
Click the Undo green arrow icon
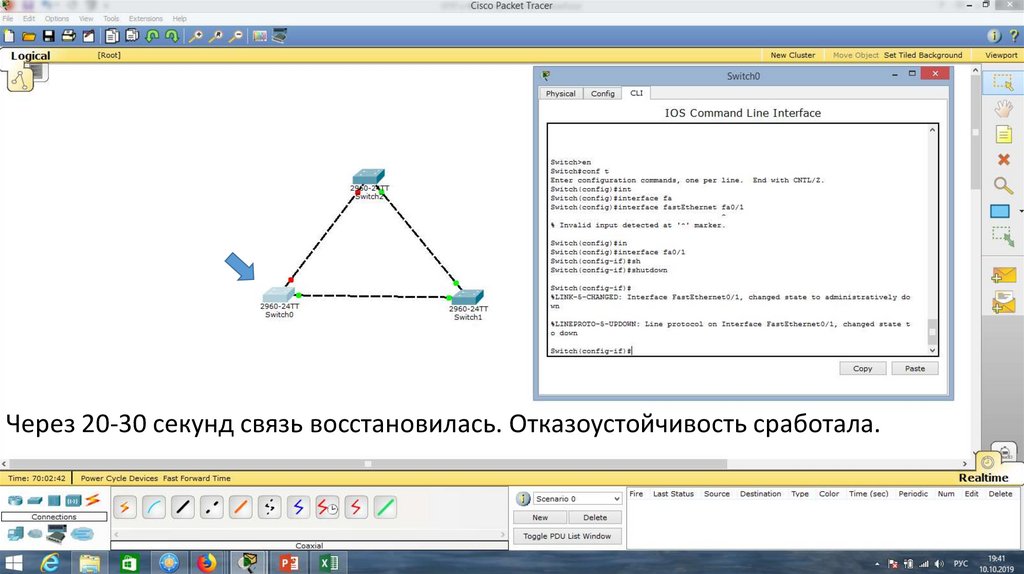[x=152, y=36]
